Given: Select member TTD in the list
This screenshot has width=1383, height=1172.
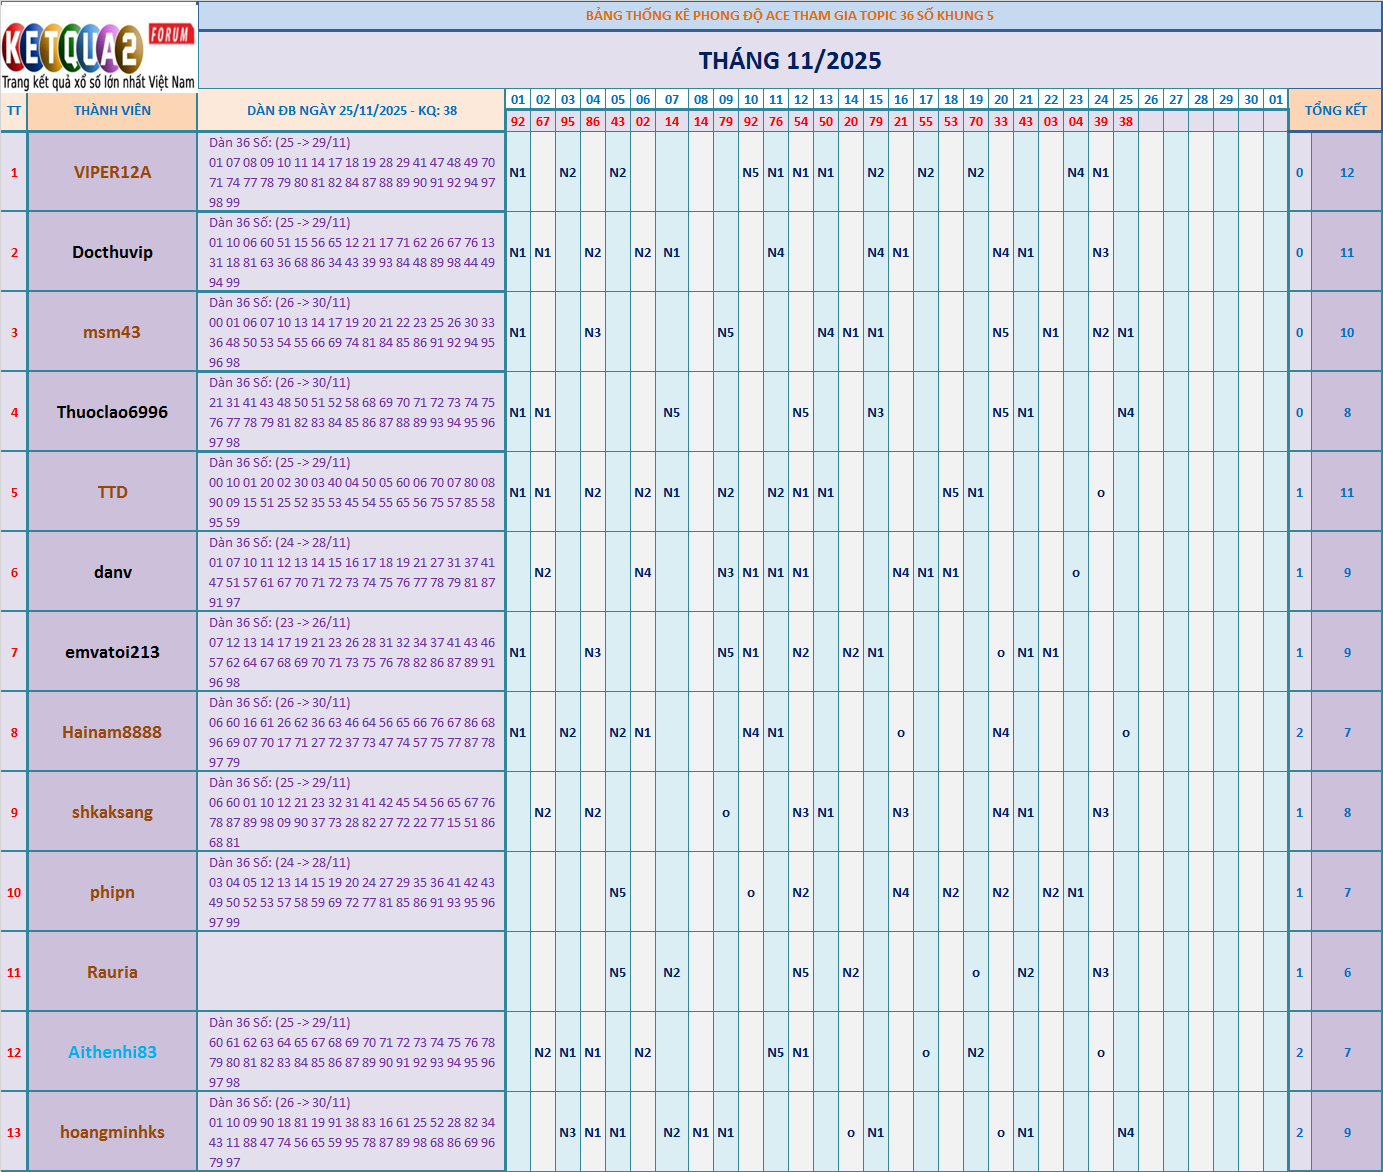Looking at the screenshot, I should tap(112, 492).
